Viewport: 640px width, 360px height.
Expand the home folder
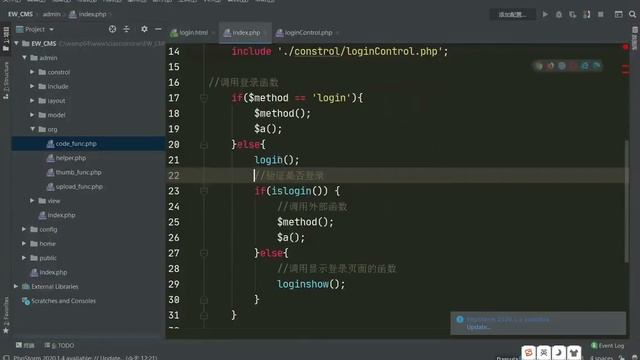click(x=24, y=243)
